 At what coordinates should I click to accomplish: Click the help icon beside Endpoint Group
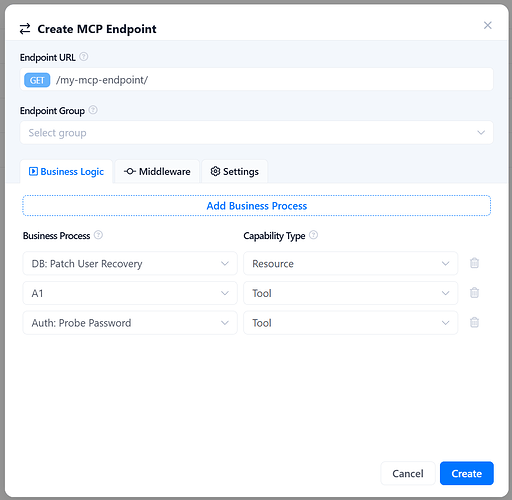93,110
